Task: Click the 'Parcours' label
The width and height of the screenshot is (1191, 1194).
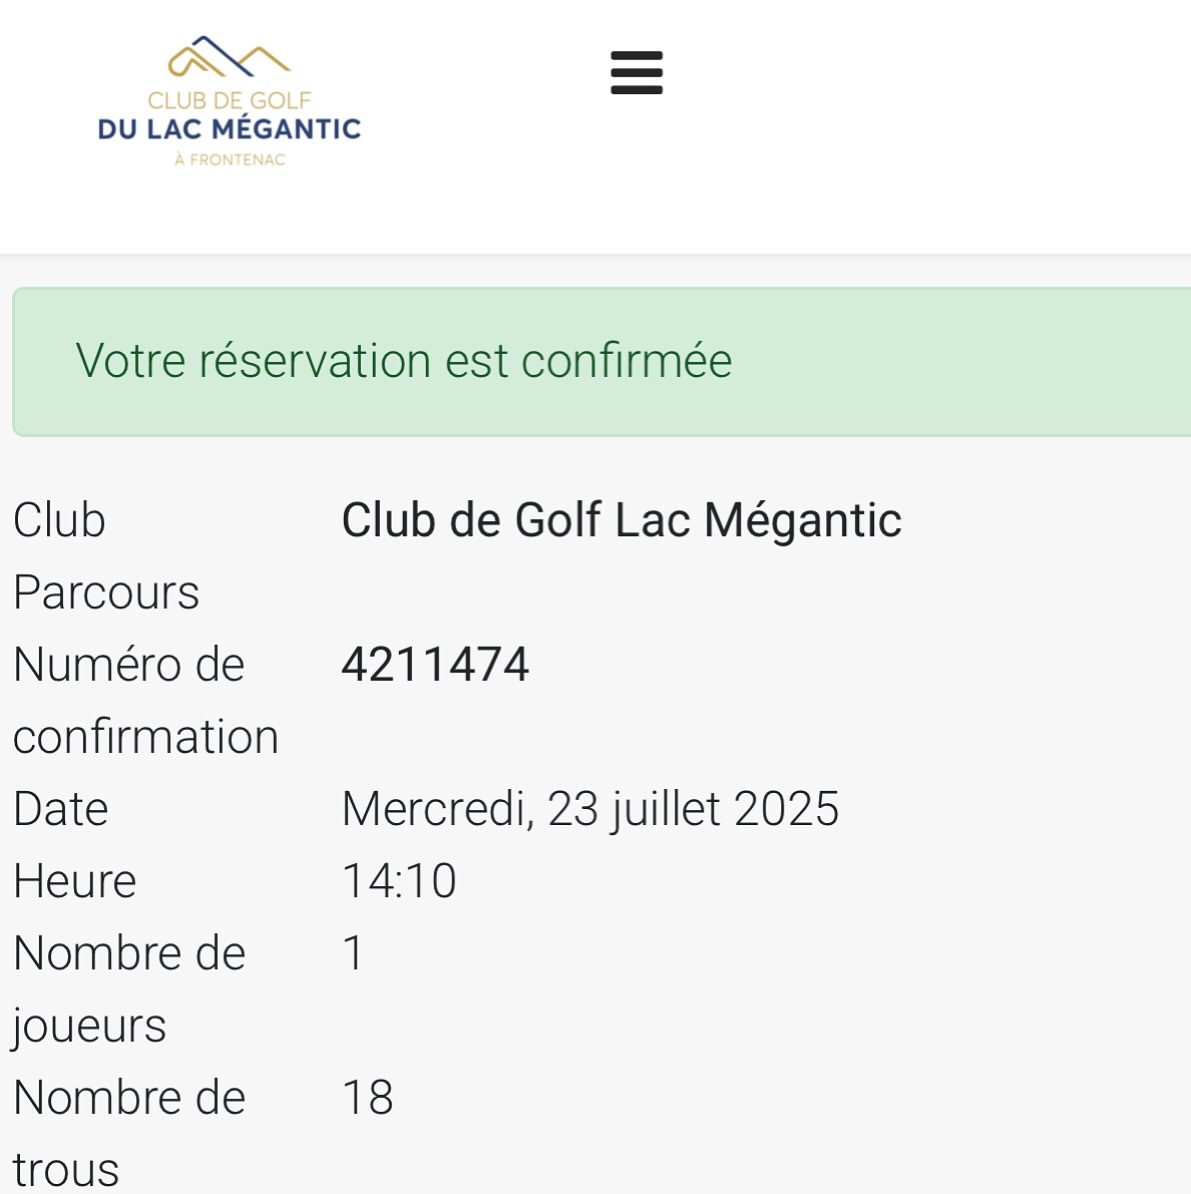Action: point(106,592)
